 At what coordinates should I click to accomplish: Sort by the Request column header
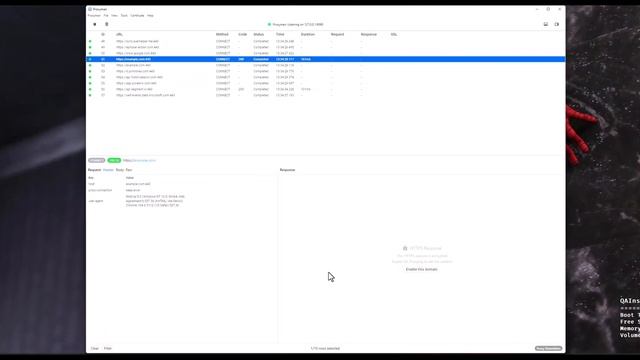point(338,35)
